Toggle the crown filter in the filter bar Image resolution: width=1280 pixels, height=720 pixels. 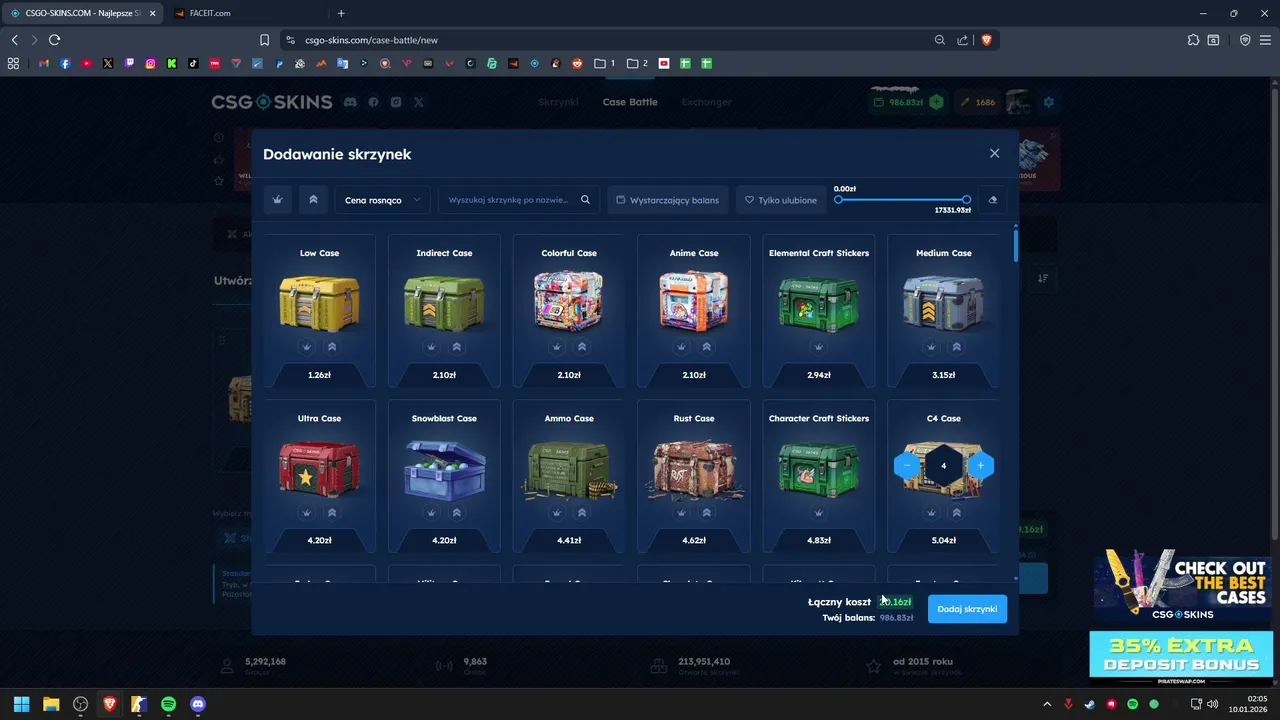pyautogui.click(x=278, y=200)
